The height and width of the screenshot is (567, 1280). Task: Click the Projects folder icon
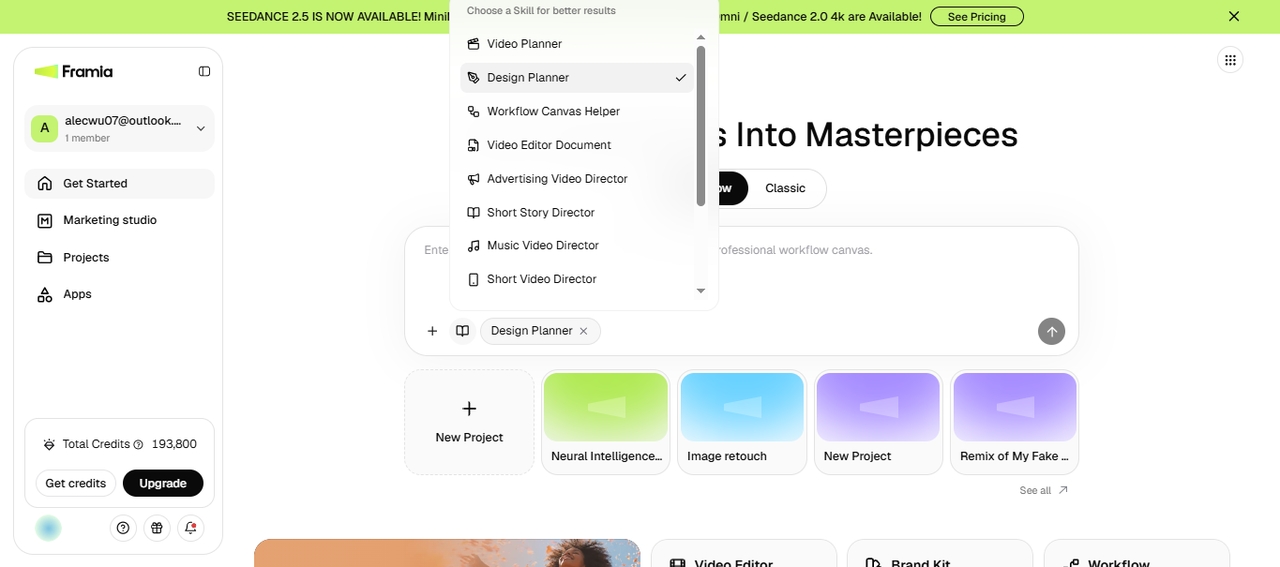coord(44,257)
